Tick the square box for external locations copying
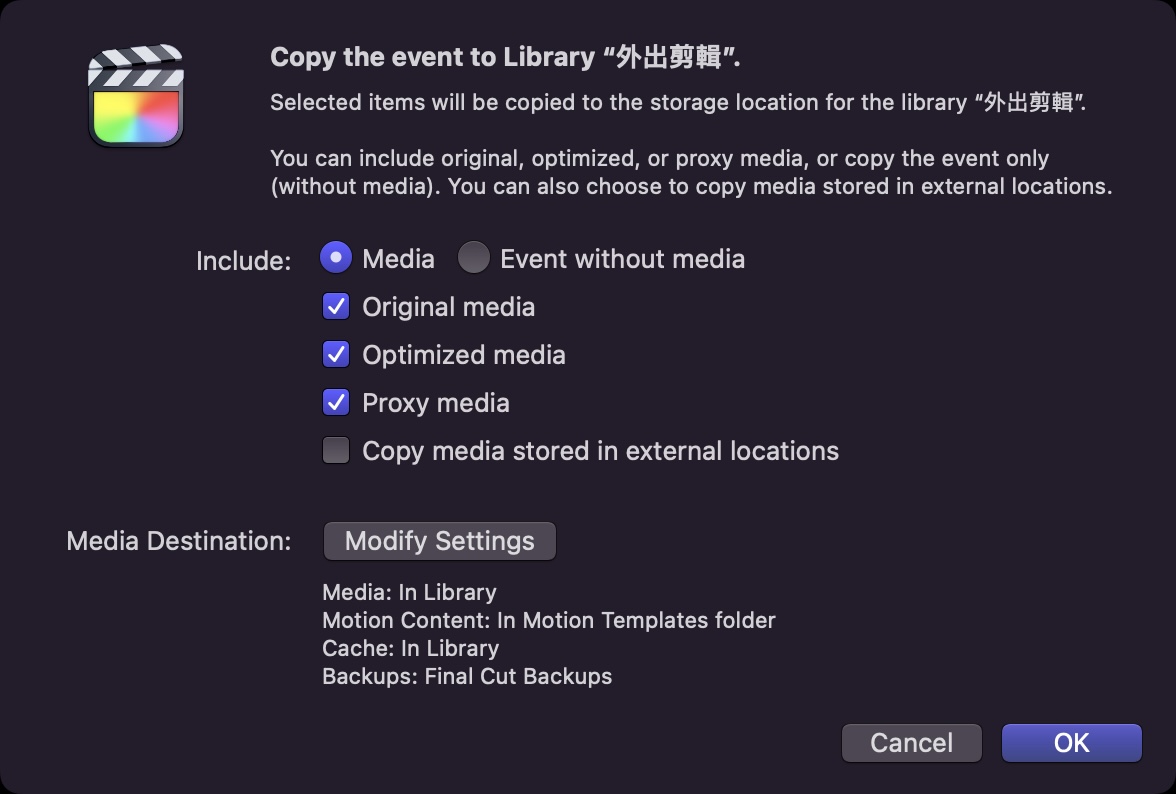 [336, 451]
